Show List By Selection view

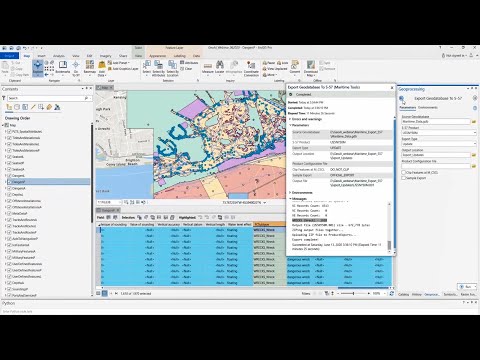click(25, 107)
